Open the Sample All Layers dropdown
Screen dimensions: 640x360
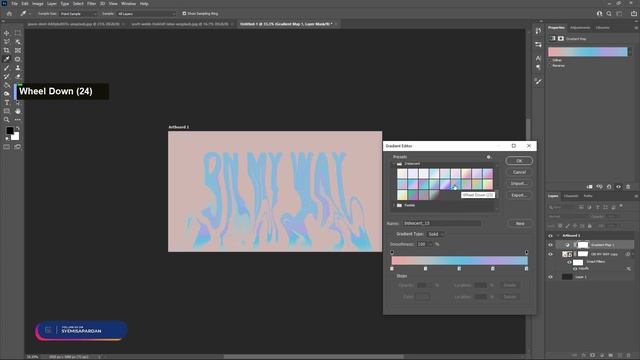tap(146, 13)
